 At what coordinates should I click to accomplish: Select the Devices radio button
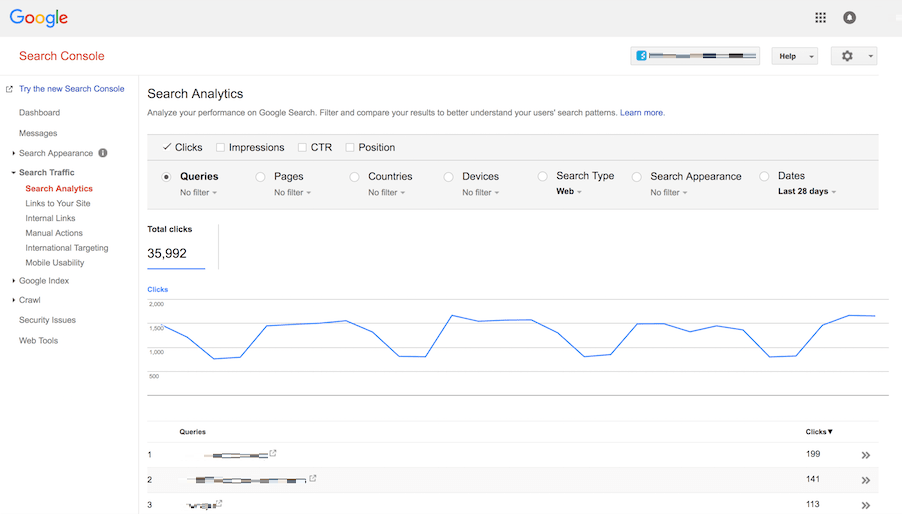tap(448, 177)
